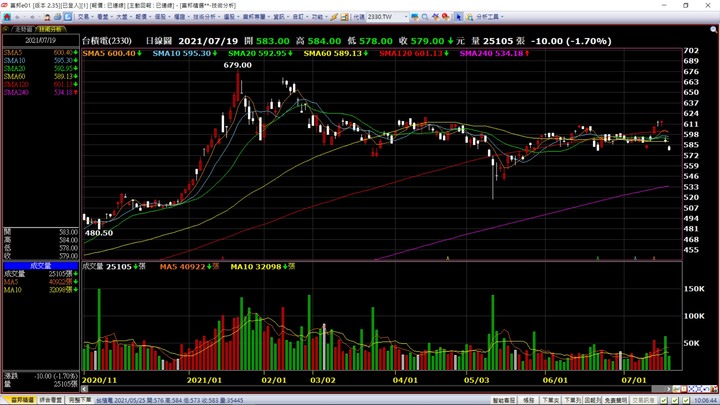Go to the Home toolbar icon
This screenshot has width=720, height=405.
7,17
